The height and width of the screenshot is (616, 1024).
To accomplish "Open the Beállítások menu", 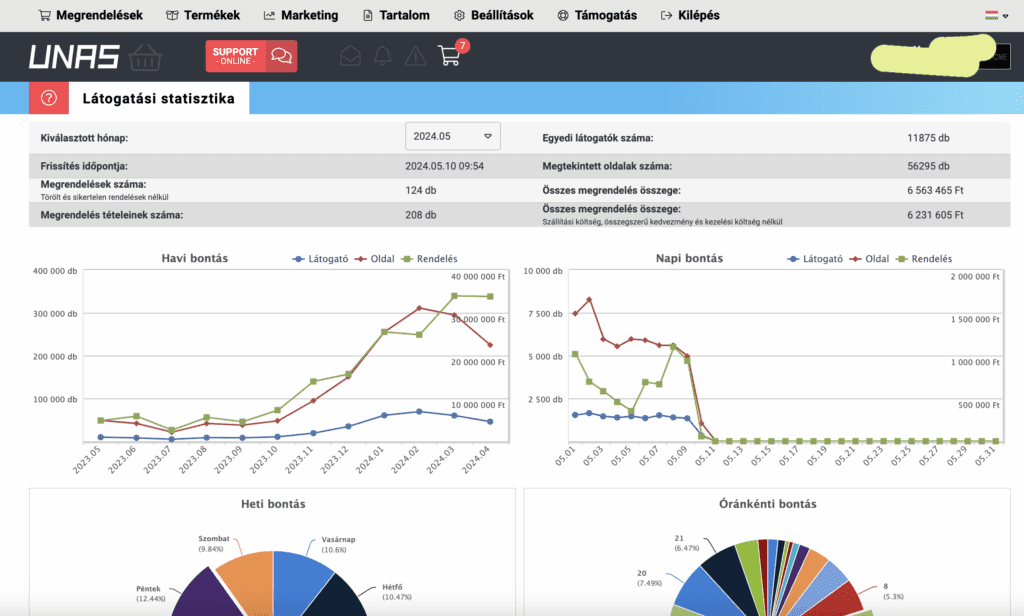I will click(494, 15).
